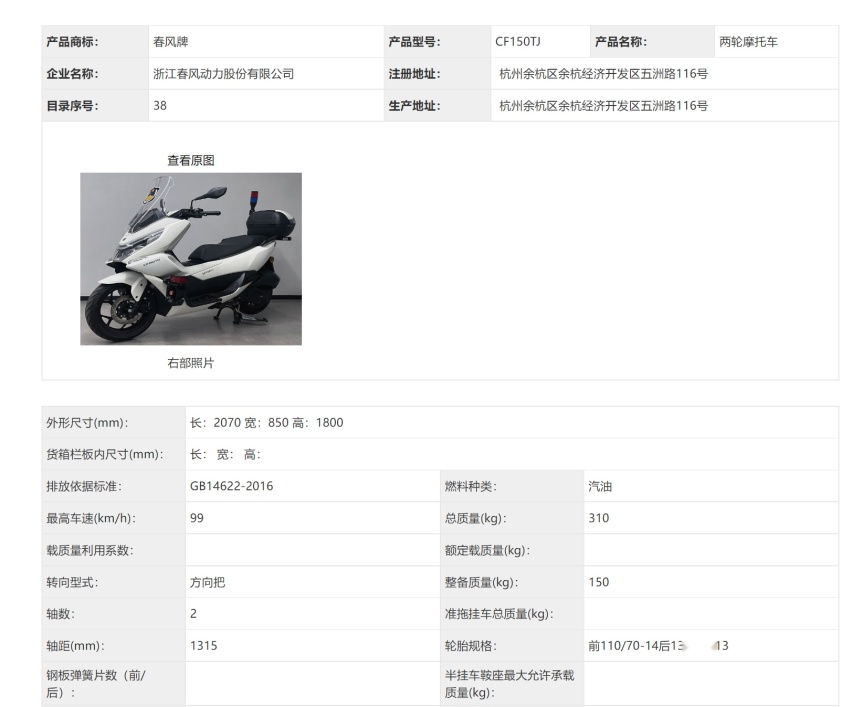Select the empty cargo box dimensions value
Image resolution: width=852 pixels, height=707 pixels.
[x=225, y=454]
